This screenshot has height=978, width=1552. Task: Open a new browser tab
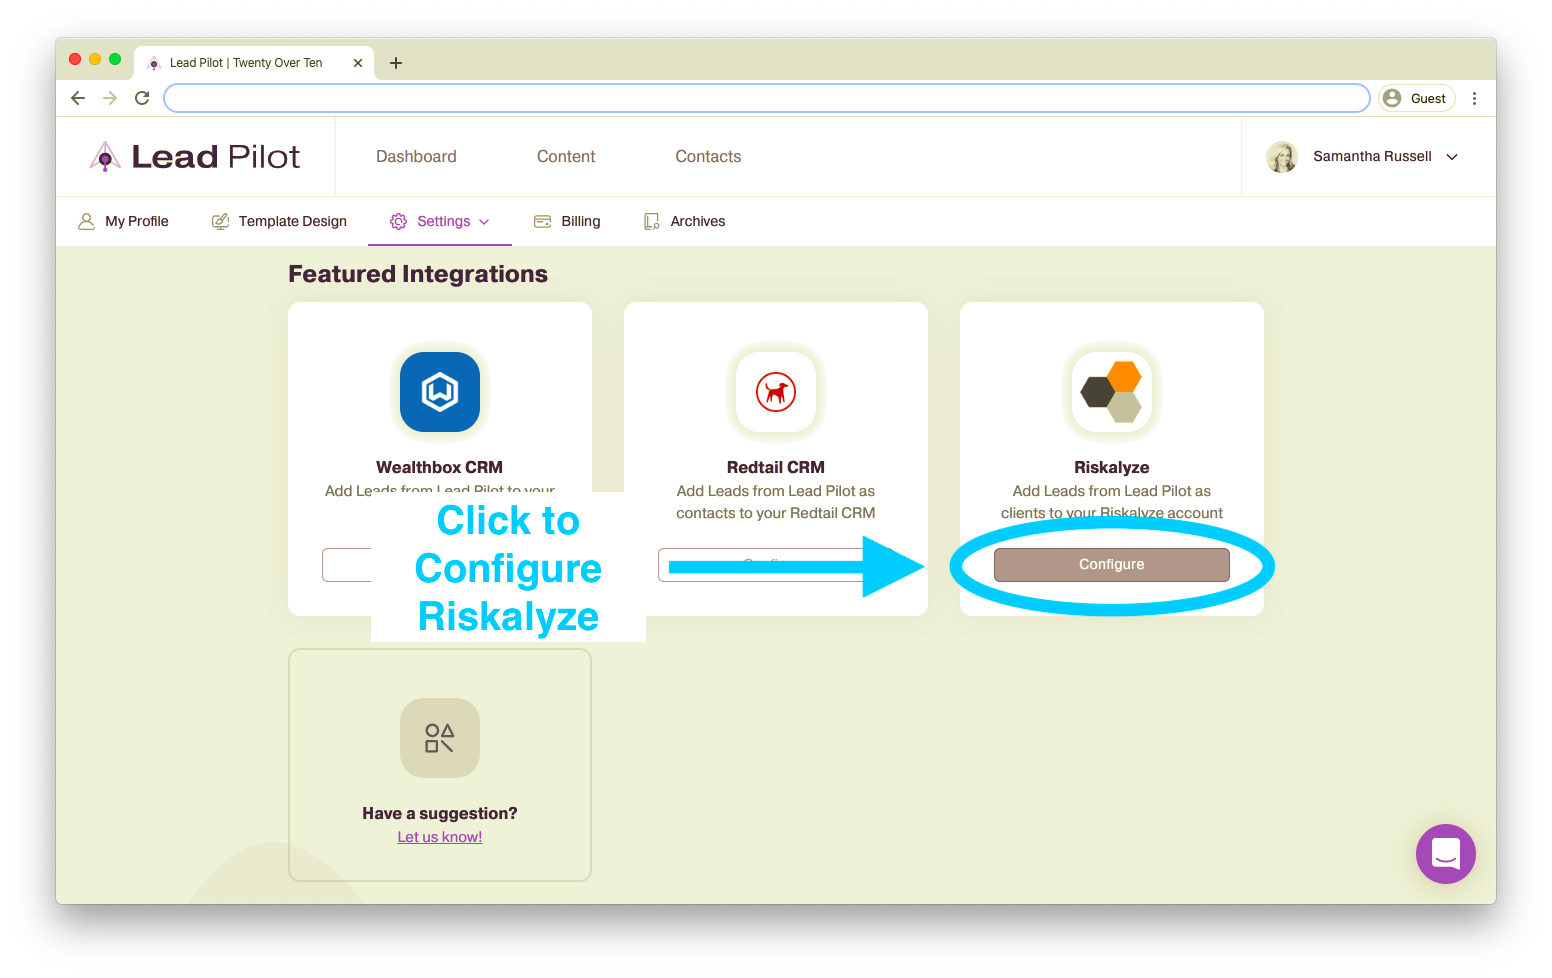point(396,63)
